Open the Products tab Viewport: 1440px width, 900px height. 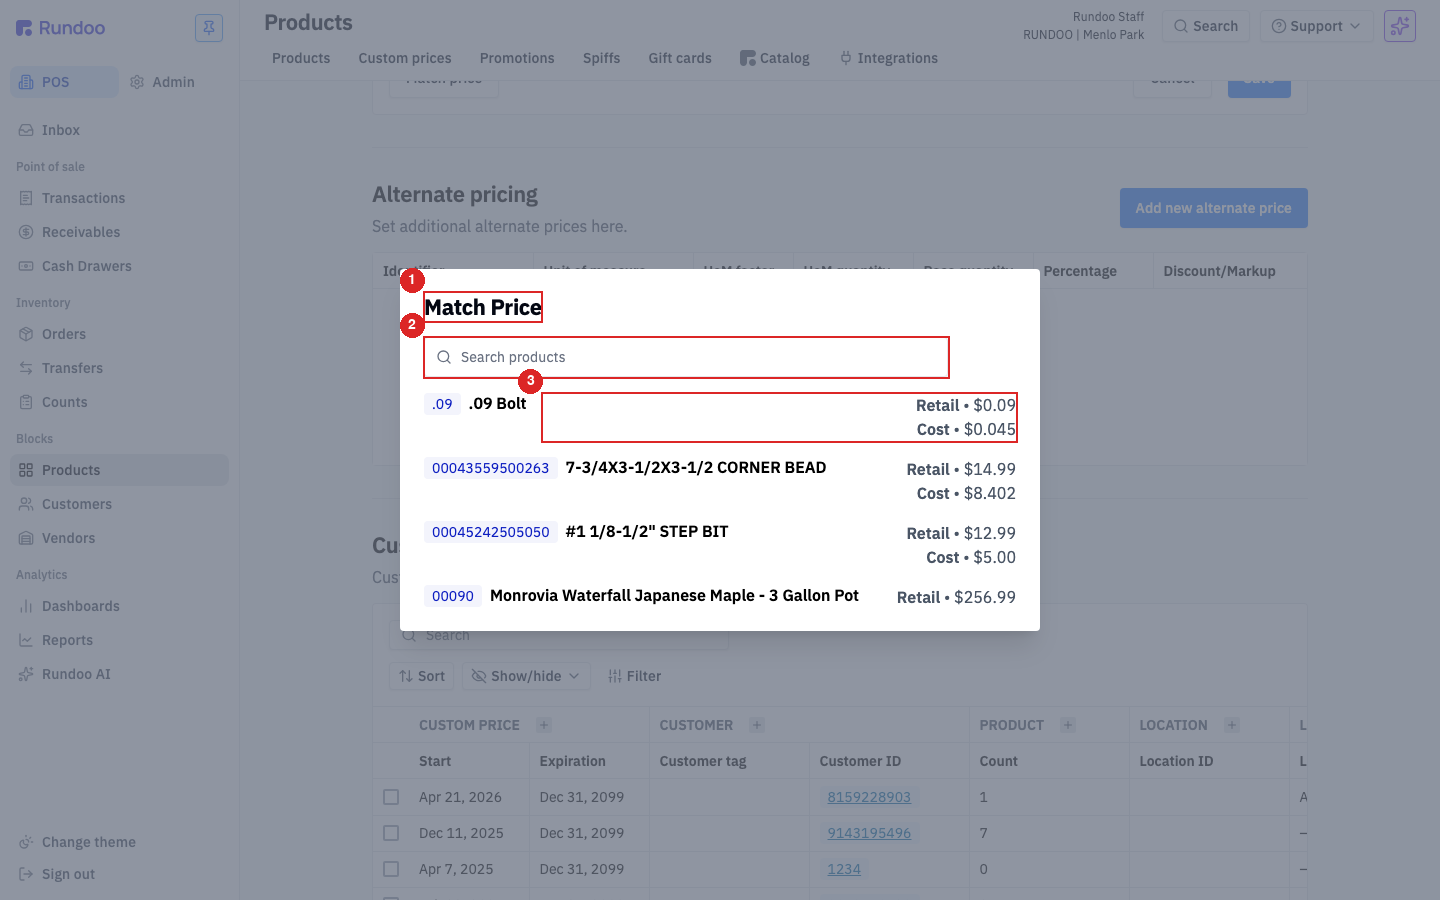pos(301,58)
